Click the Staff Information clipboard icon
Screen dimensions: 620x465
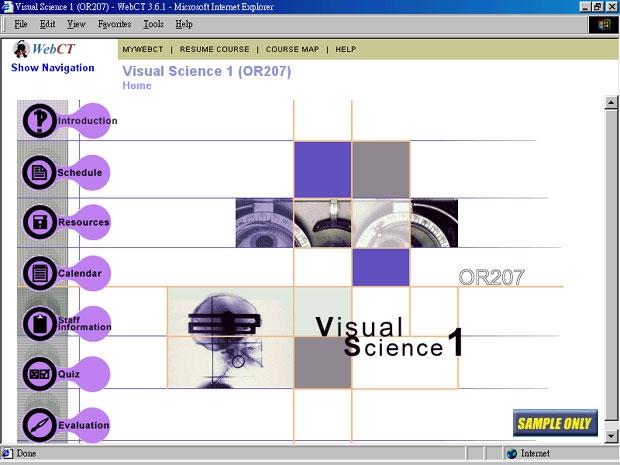(40, 323)
